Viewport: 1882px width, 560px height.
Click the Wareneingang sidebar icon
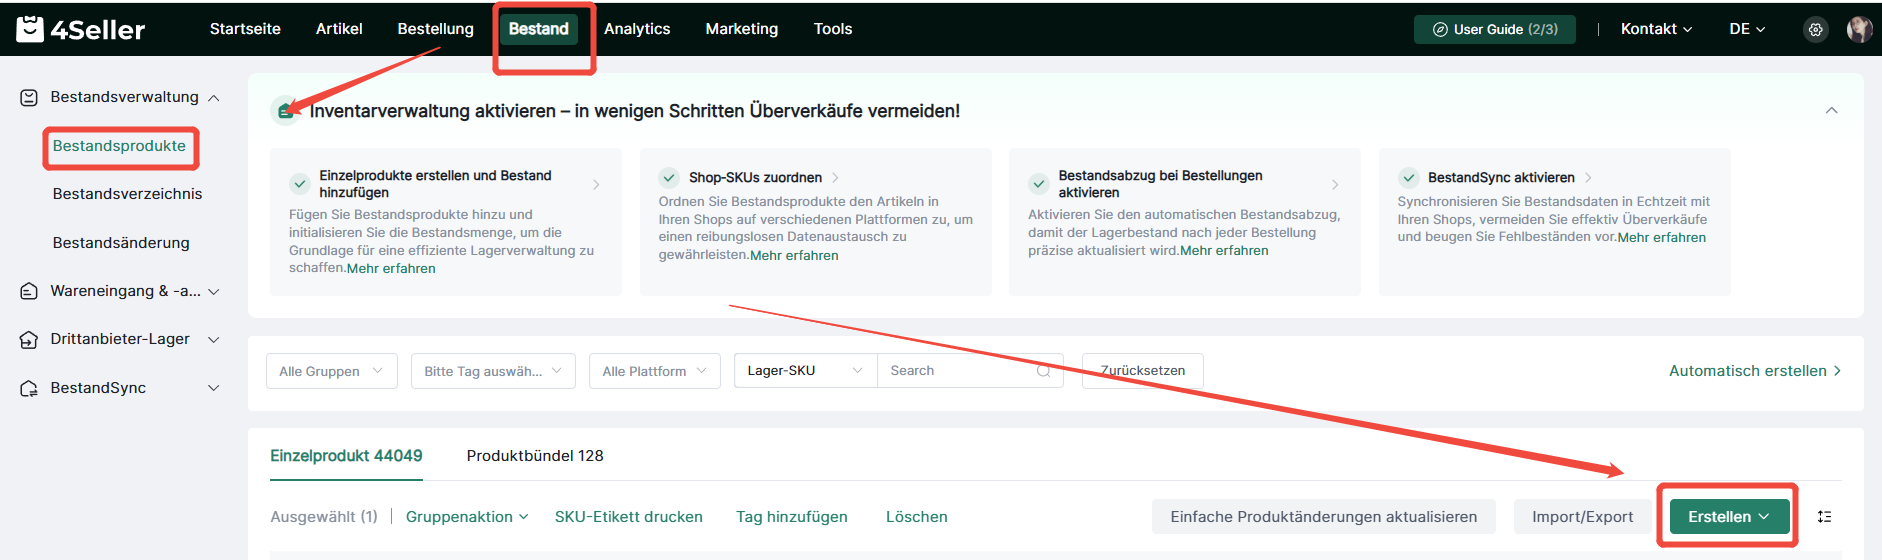click(x=29, y=291)
